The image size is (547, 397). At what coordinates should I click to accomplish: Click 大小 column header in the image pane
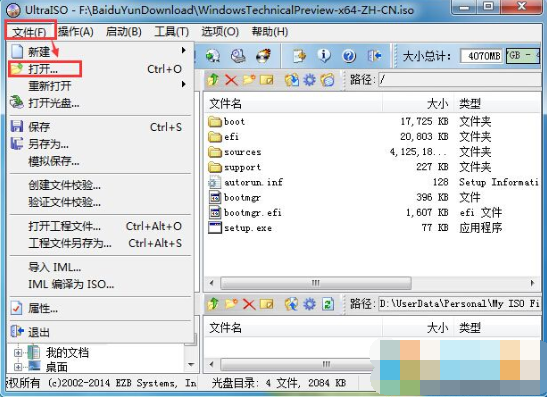pos(418,103)
